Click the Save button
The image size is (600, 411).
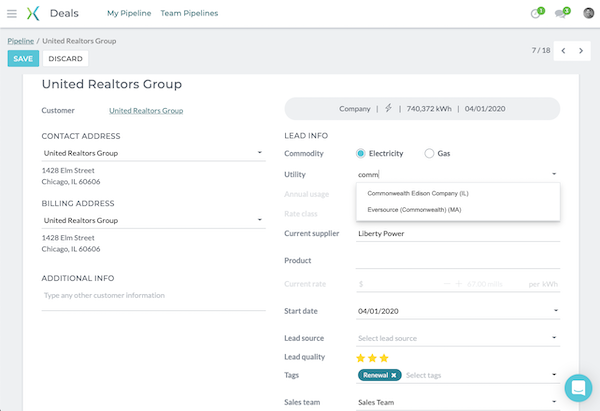click(23, 59)
